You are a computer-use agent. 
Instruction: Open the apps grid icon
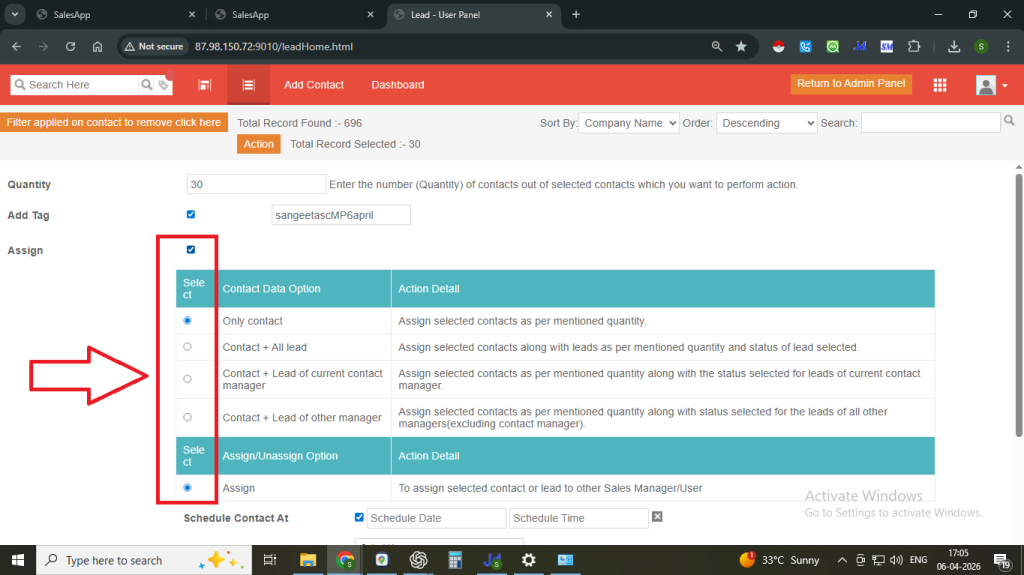point(940,85)
